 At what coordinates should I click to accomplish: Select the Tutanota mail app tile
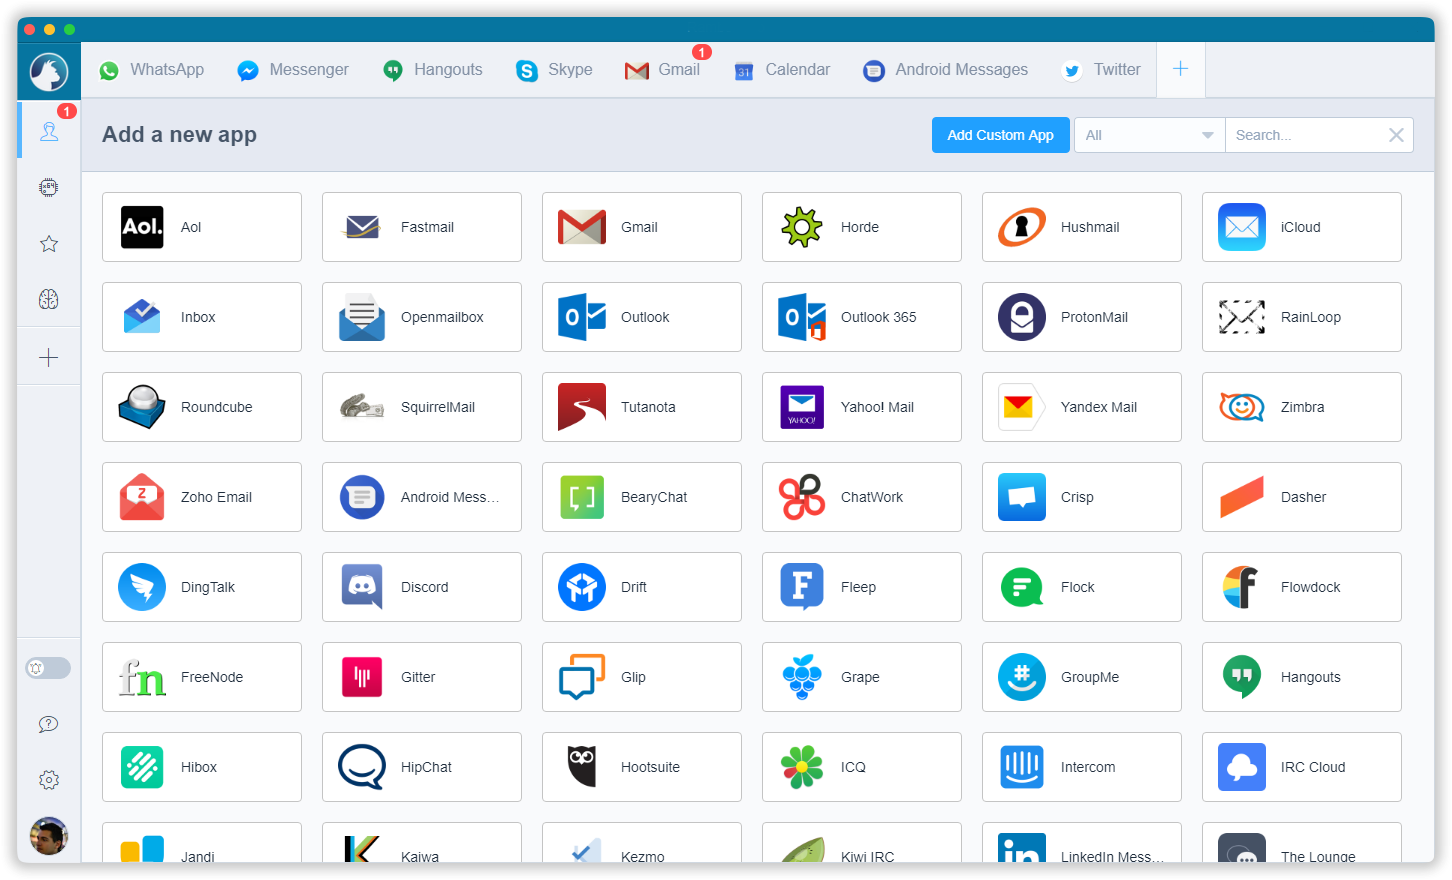[x=641, y=407]
